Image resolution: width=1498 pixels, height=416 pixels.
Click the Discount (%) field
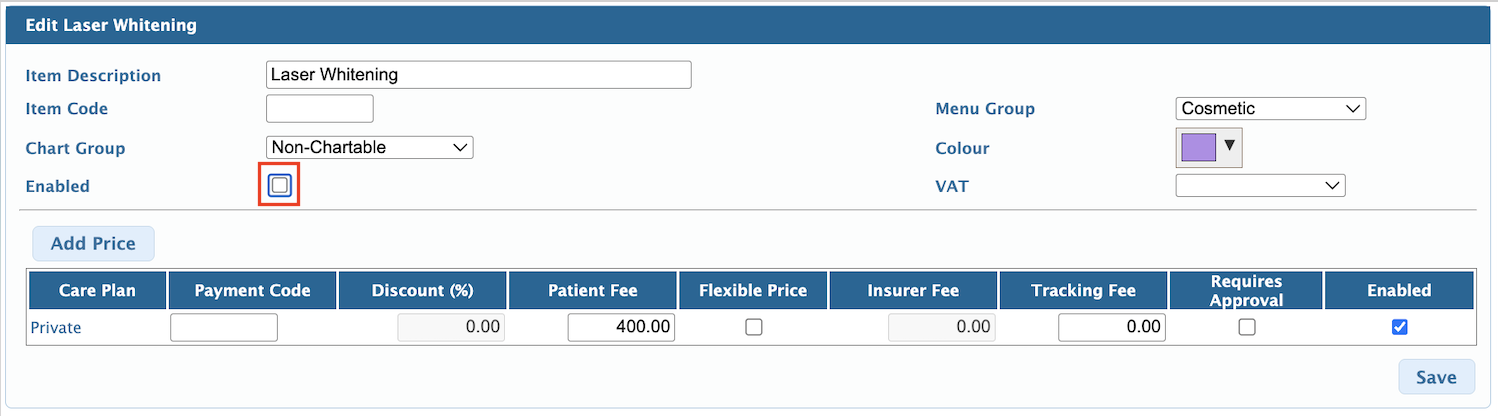[451, 327]
